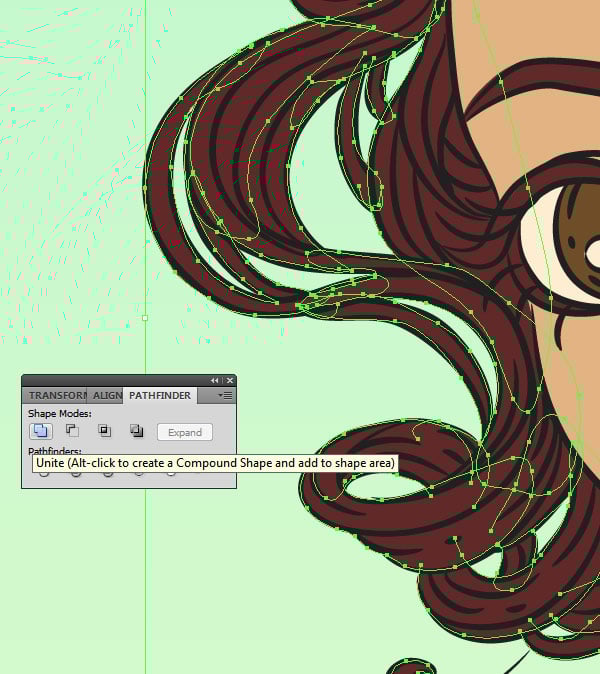Open the Pathfinder panel options menu
The image size is (600, 674).
[225, 395]
